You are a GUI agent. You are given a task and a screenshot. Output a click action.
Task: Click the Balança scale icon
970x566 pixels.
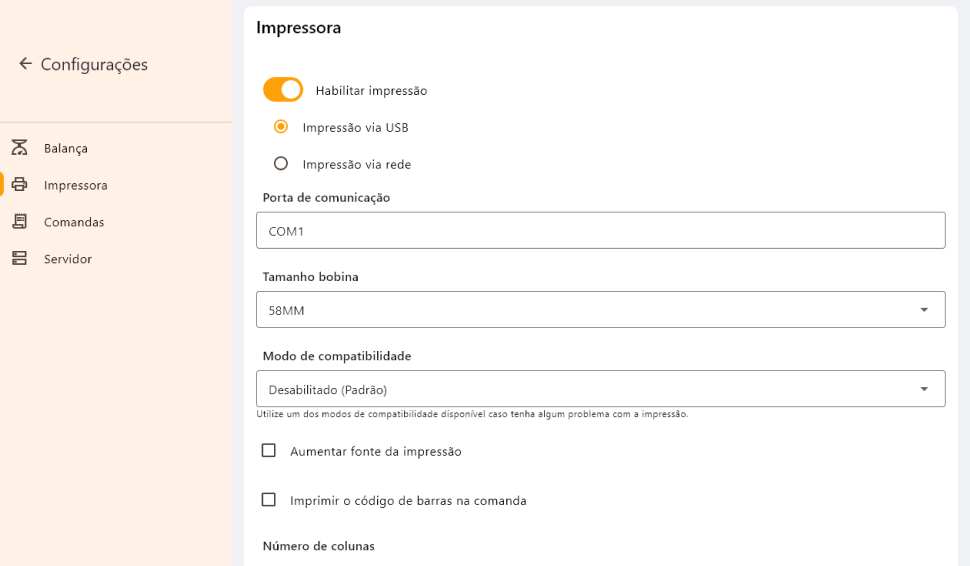[19, 148]
